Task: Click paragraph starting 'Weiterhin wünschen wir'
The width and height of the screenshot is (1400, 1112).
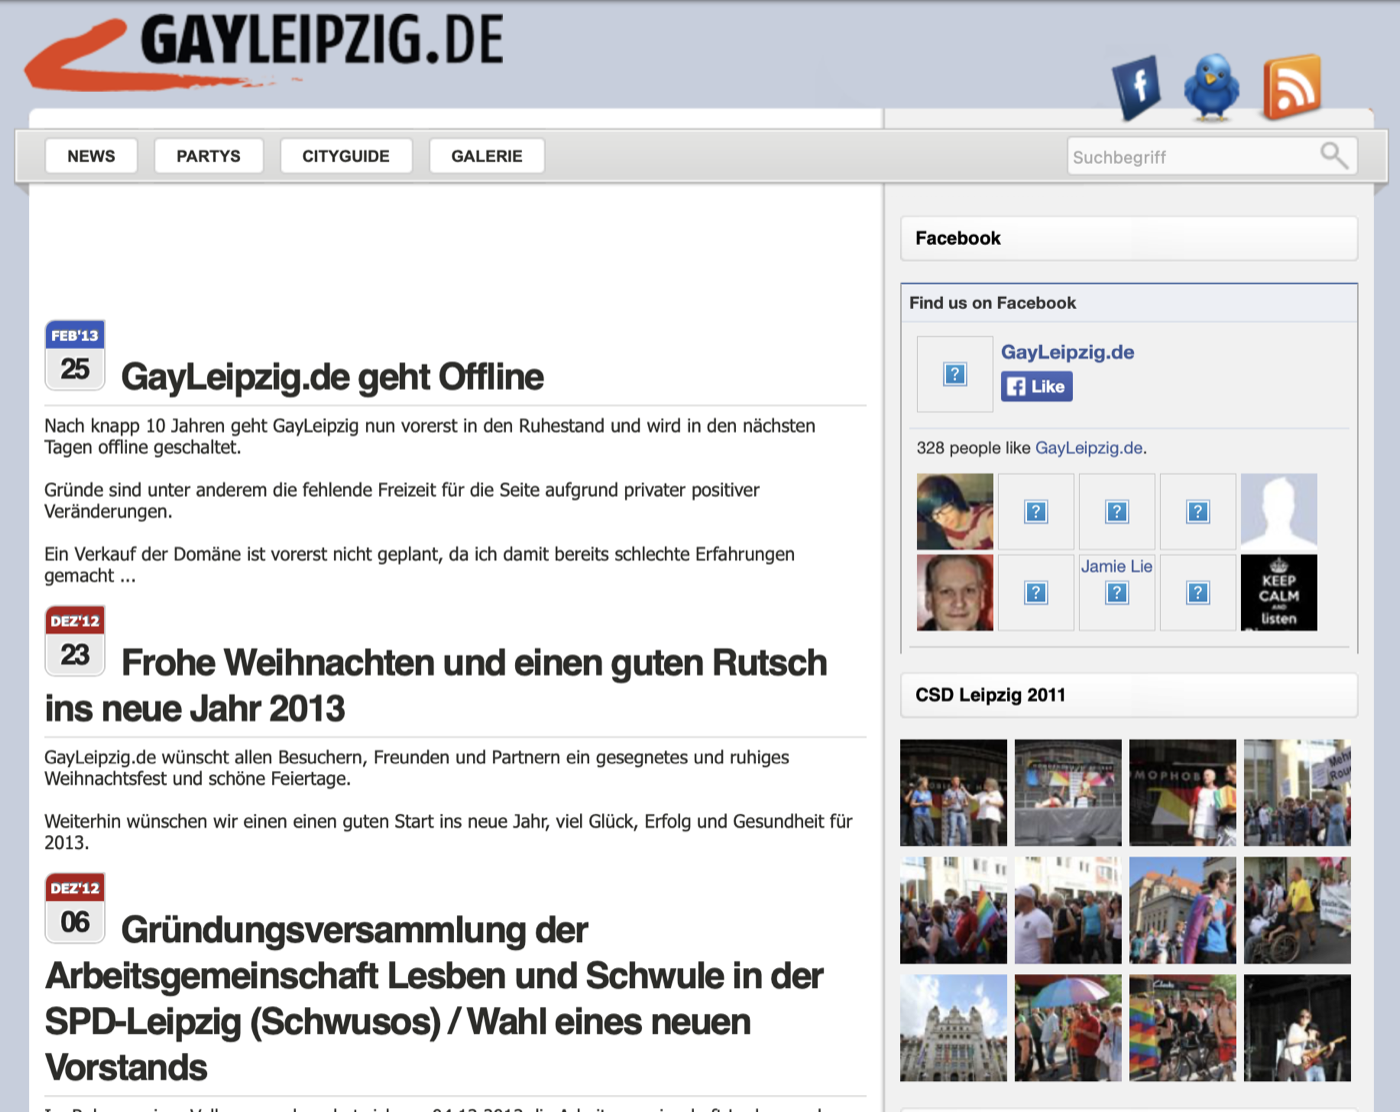Action: point(448,832)
